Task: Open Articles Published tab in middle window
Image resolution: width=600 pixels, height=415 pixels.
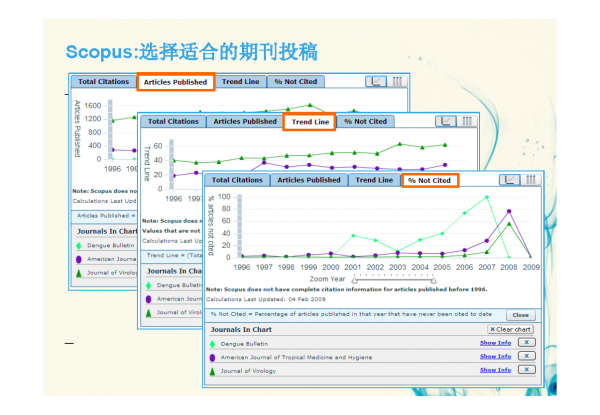Action: coord(245,122)
